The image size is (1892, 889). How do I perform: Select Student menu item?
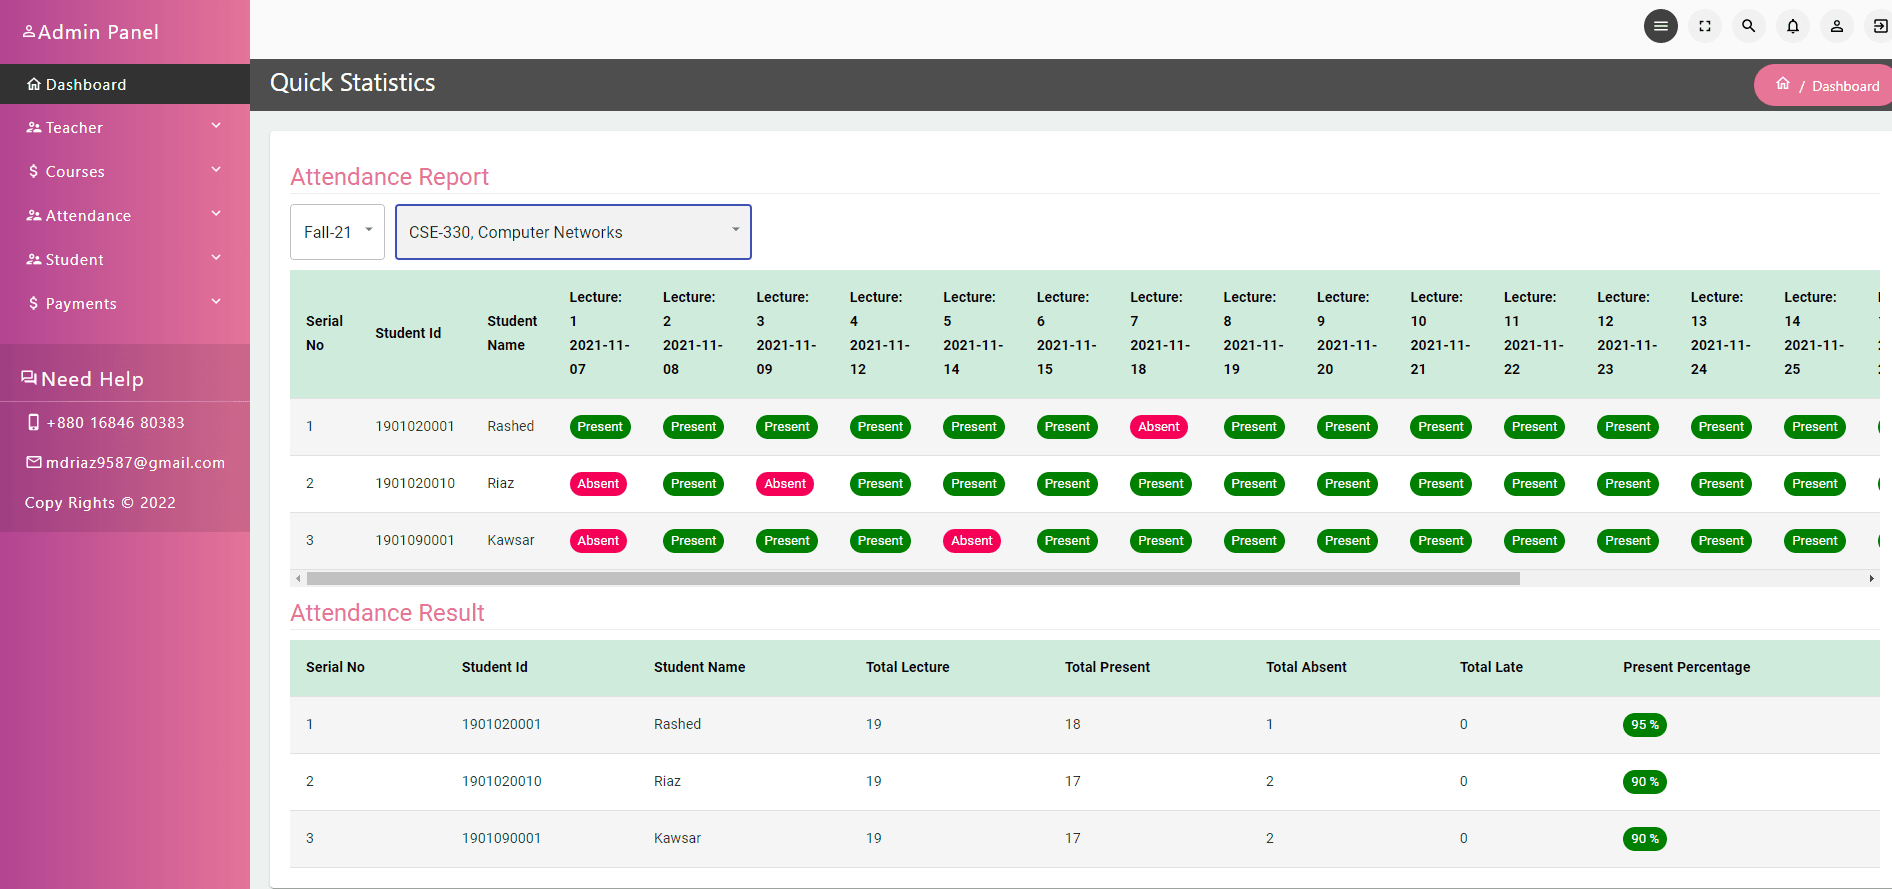pos(125,260)
